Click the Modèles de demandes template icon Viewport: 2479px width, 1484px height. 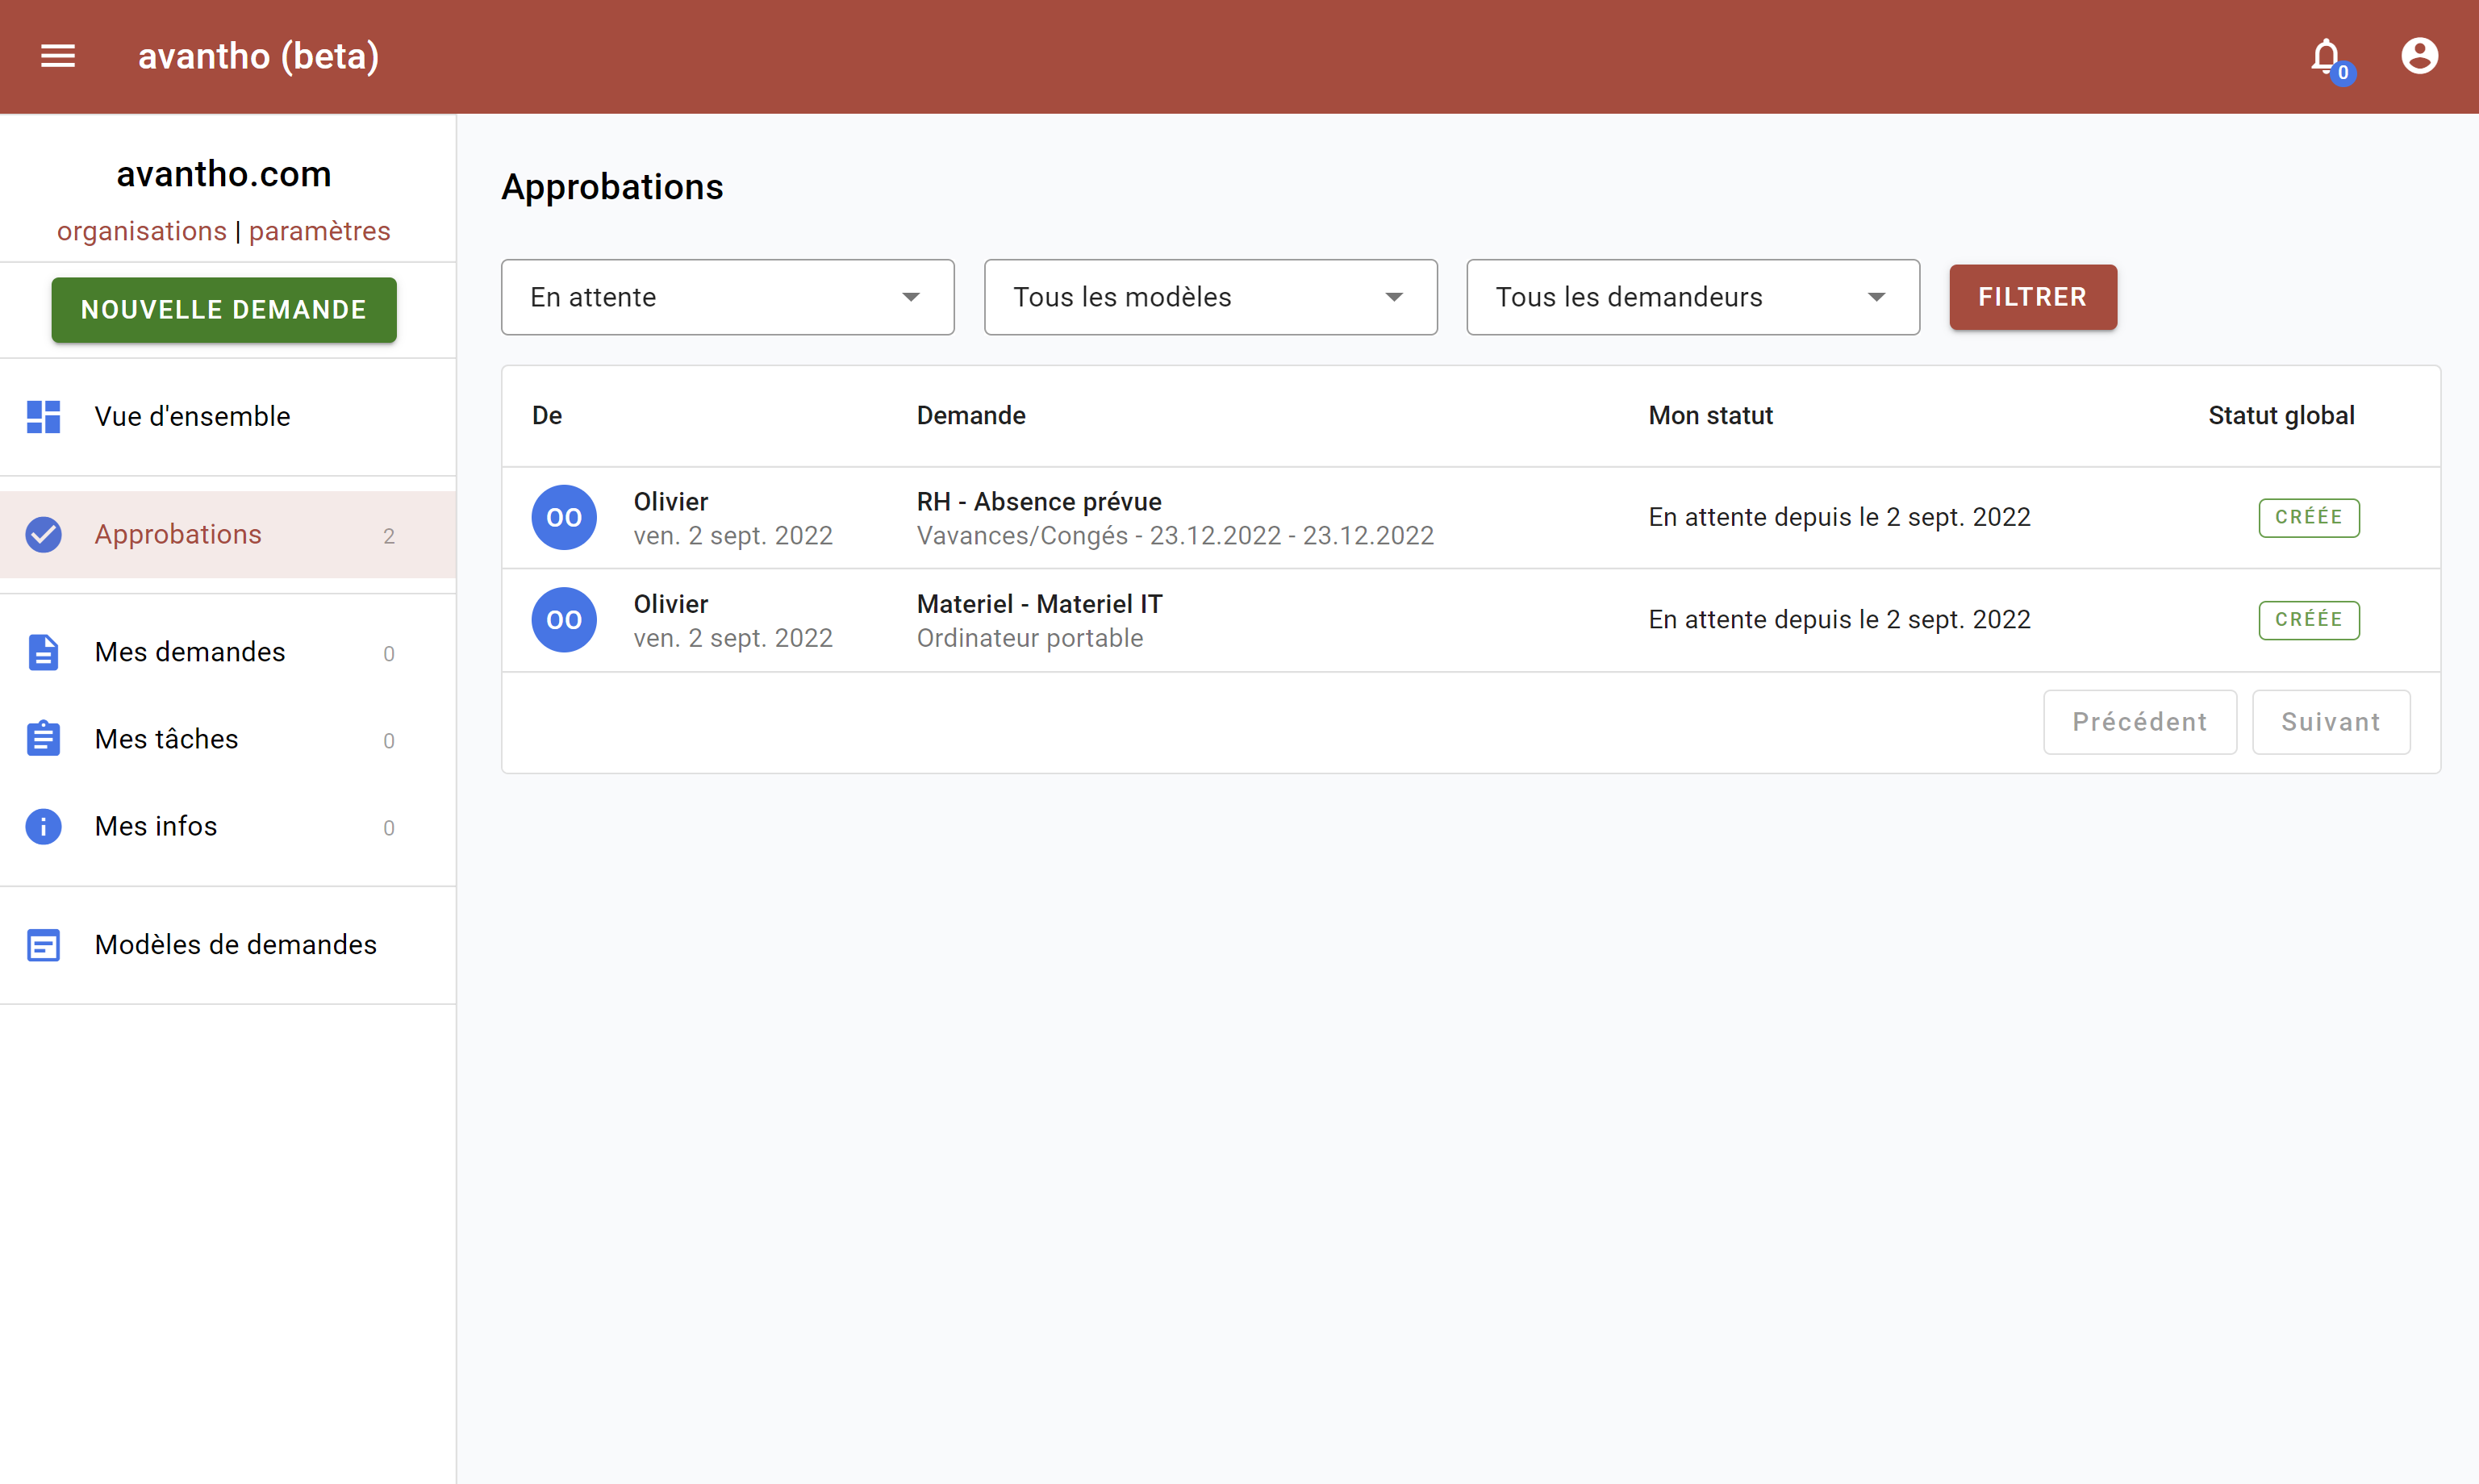(x=44, y=945)
